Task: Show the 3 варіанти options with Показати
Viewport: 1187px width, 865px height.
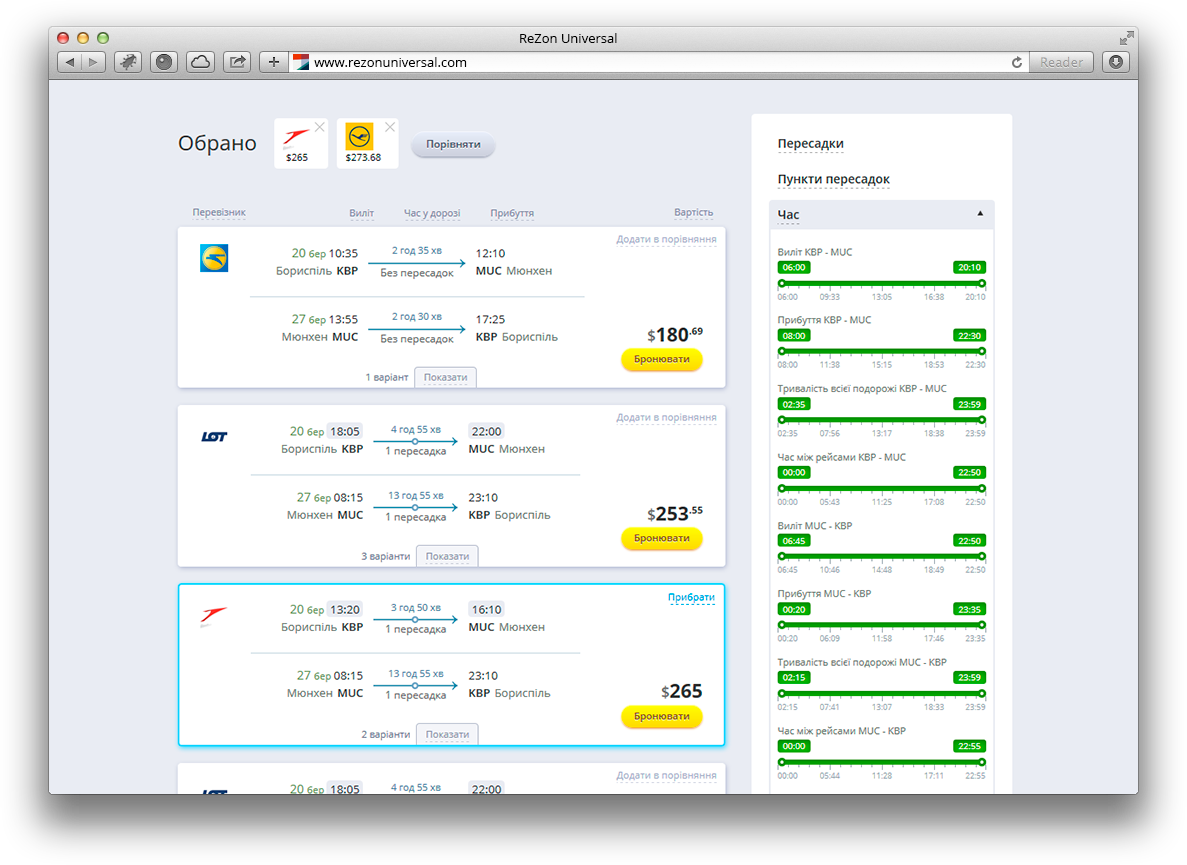Action: [447, 556]
